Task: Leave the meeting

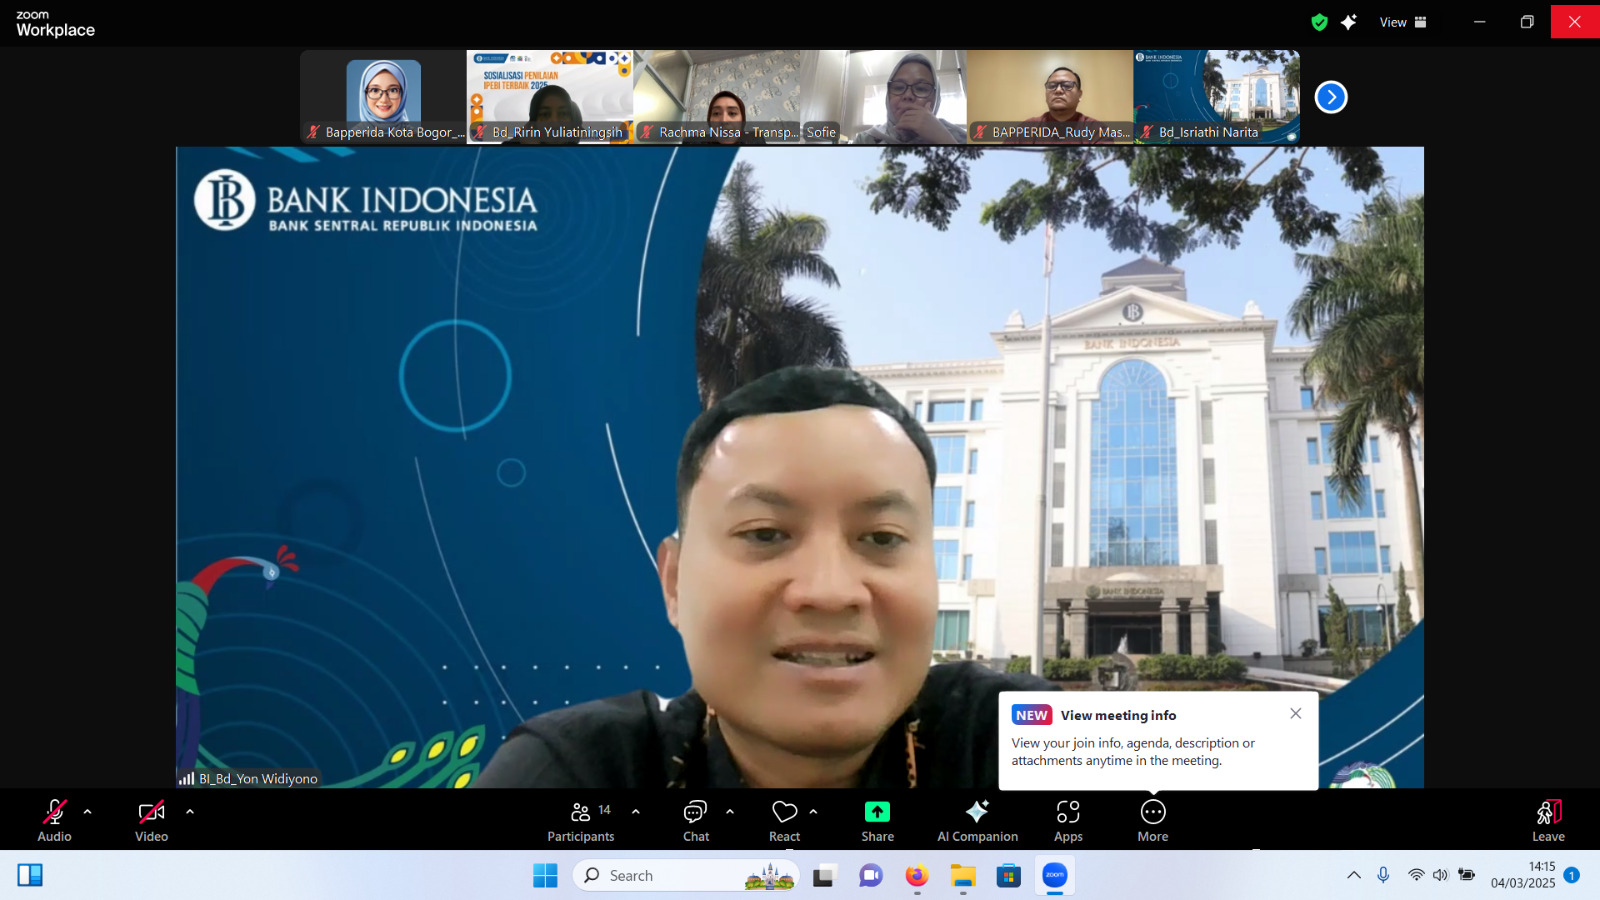Action: pyautogui.click(x=1548, y=821)
